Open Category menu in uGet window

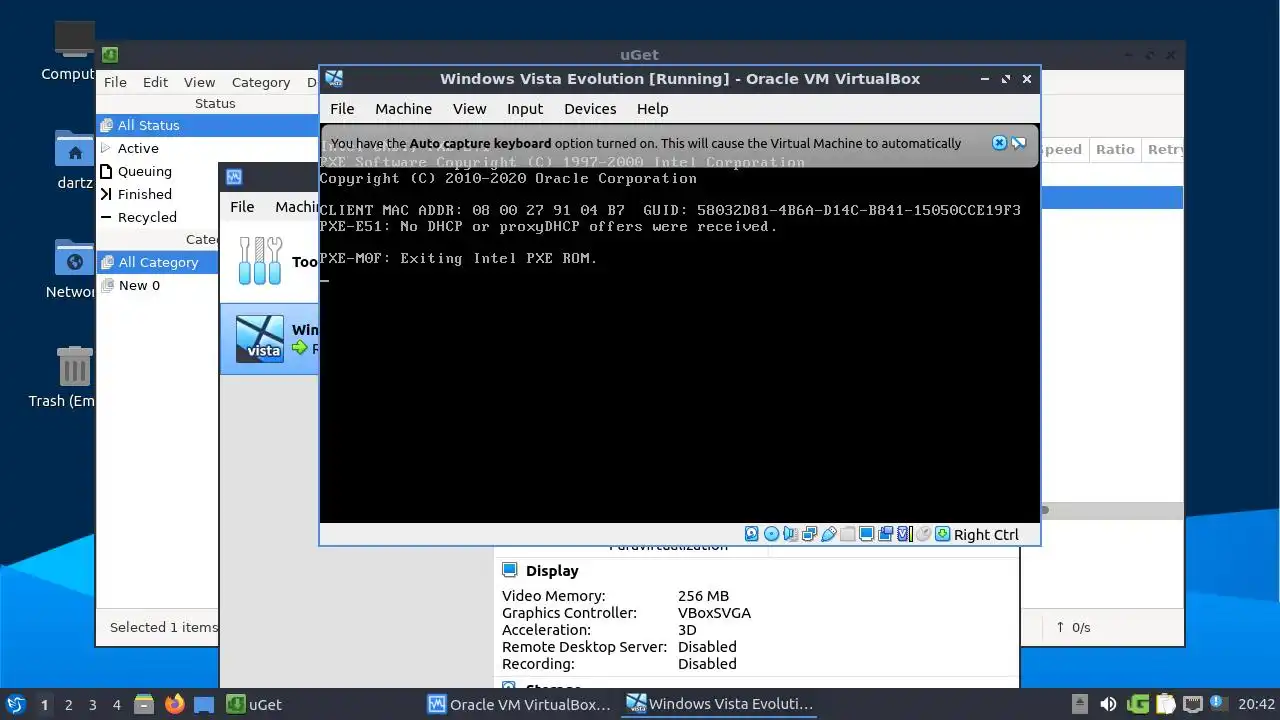pyautogui.click(x=261, y=82)
